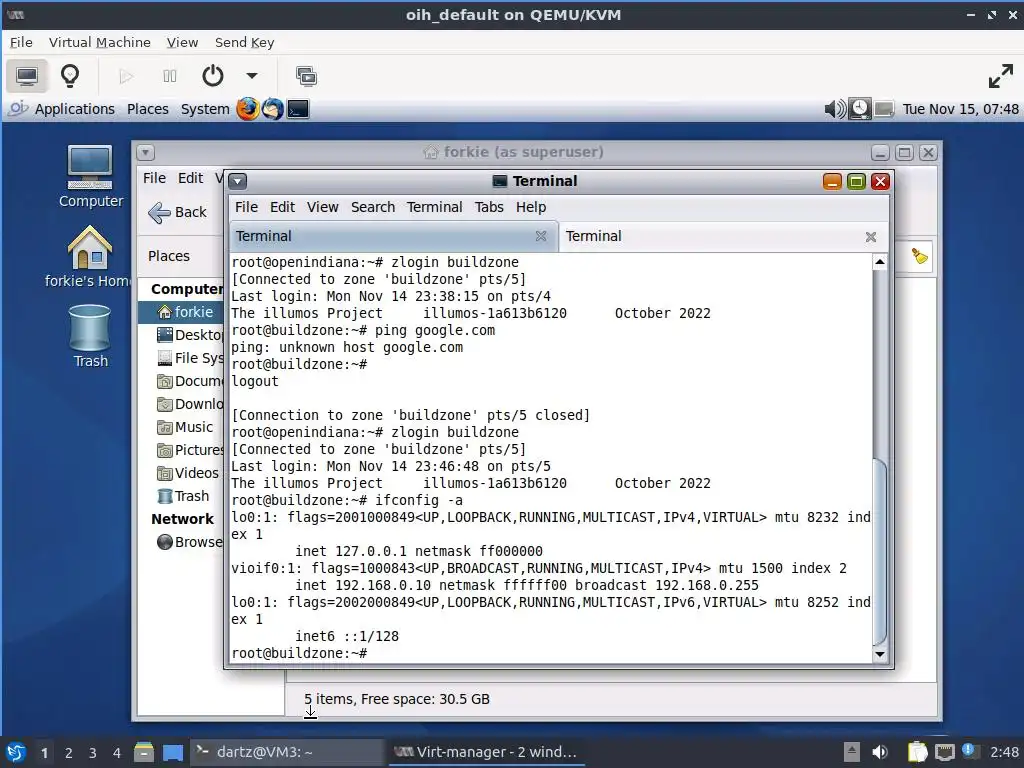Select Videos in Places sidebar
The height and width of the screenshot is (768, 1024).
[181, 473]
